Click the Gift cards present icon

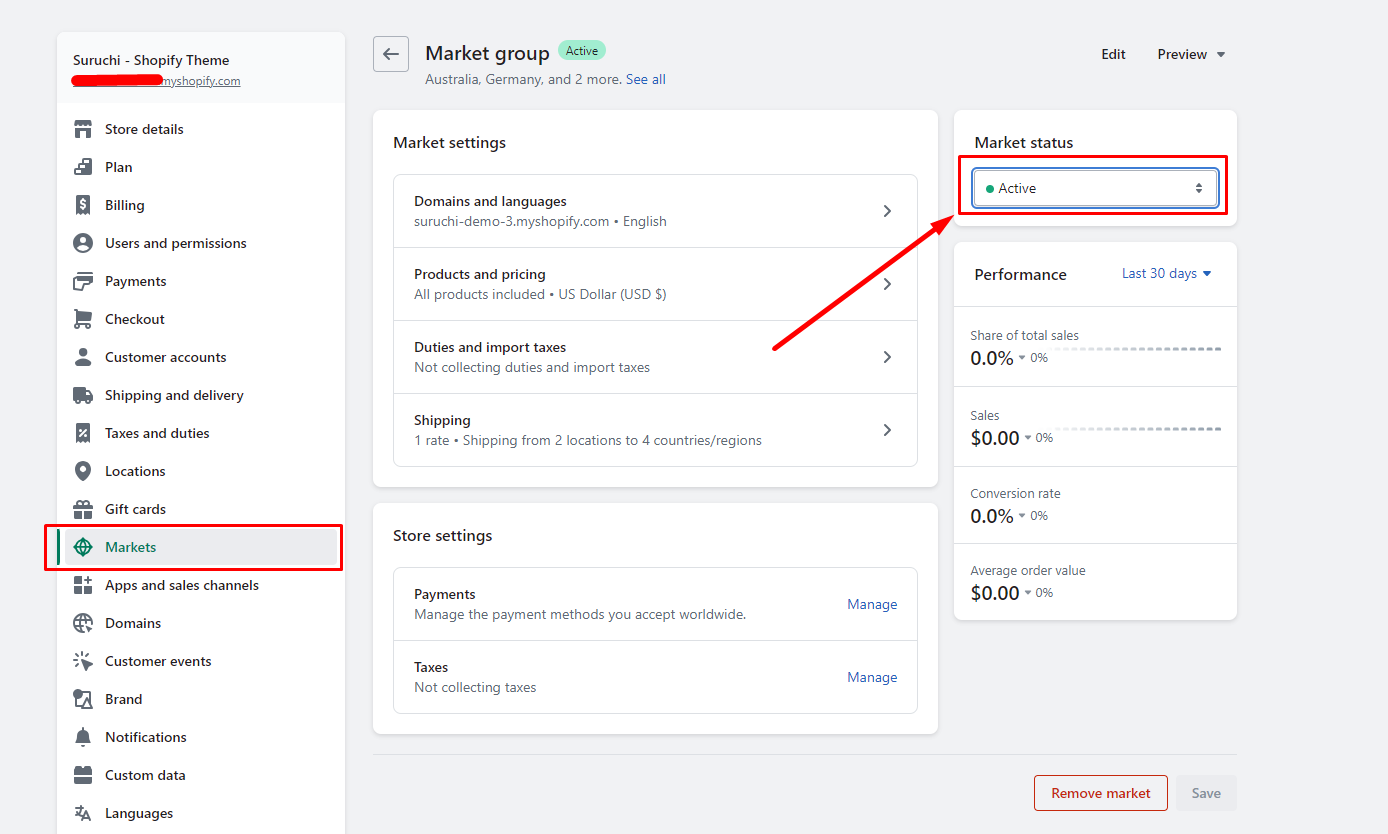tap(83, 509)
